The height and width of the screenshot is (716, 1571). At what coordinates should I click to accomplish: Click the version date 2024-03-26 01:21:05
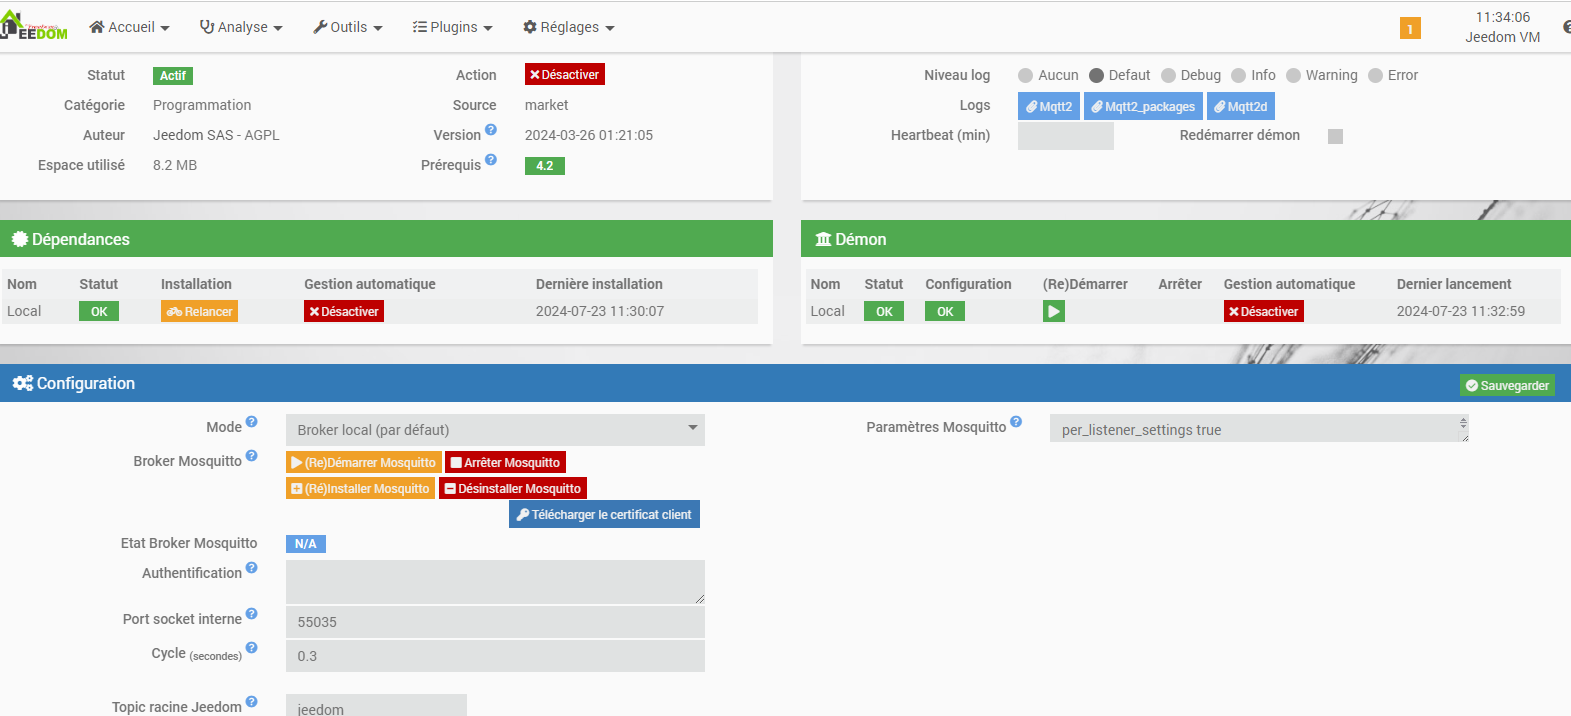pos(589,135)
